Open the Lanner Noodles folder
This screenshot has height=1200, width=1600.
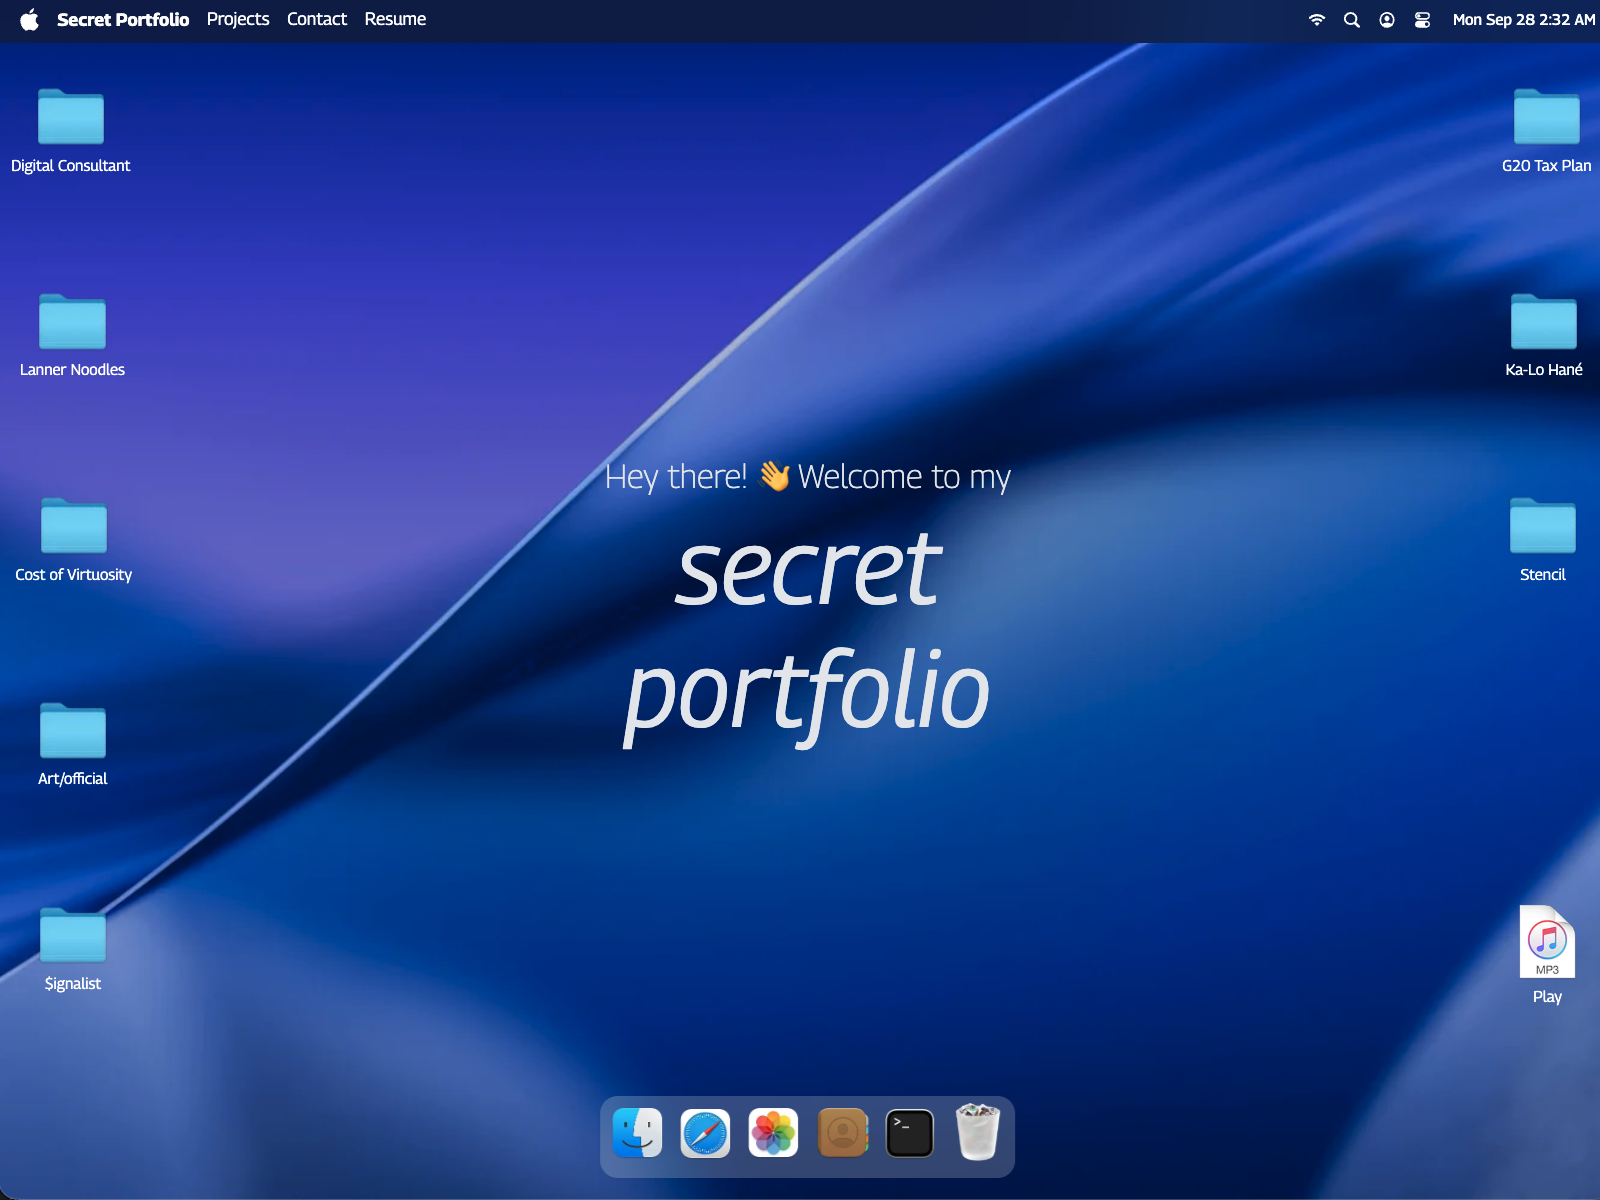(x=72, y=322)
